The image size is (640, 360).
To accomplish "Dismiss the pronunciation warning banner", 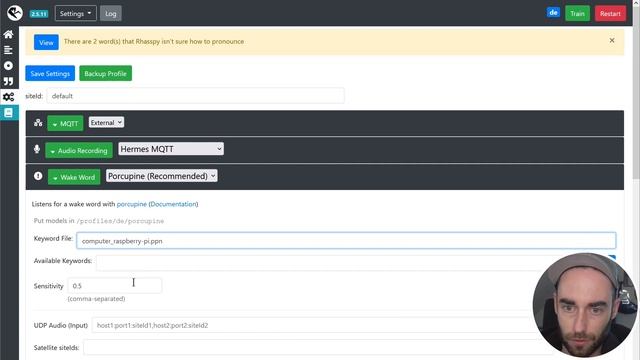I will click(612, 40).
